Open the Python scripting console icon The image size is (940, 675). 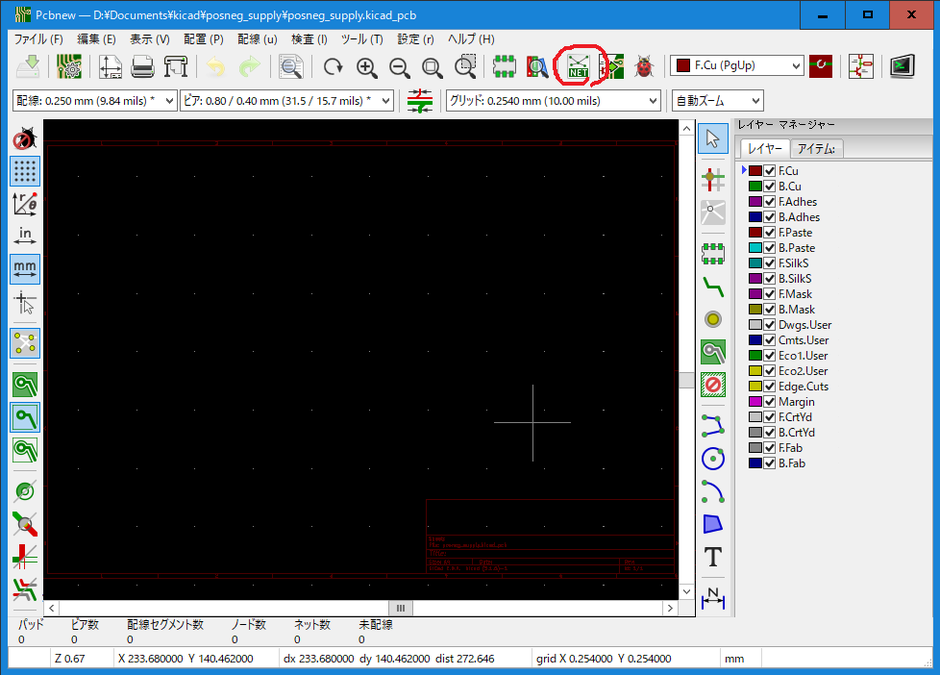tap(902, 66)
